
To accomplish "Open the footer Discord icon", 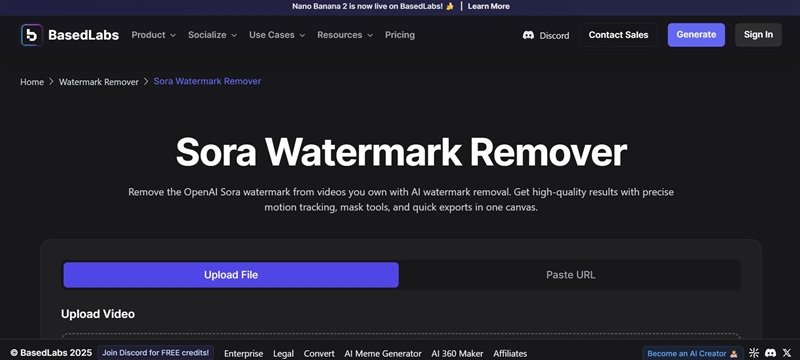I will (771, 353).
